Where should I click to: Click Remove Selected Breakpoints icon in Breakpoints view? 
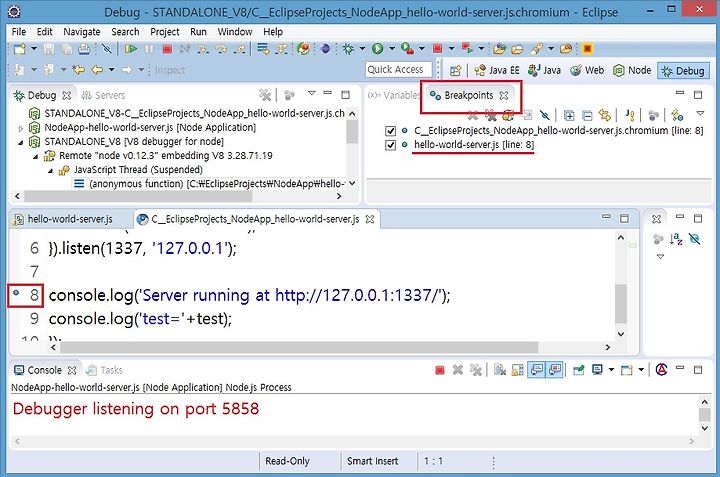tap(472, 115)
